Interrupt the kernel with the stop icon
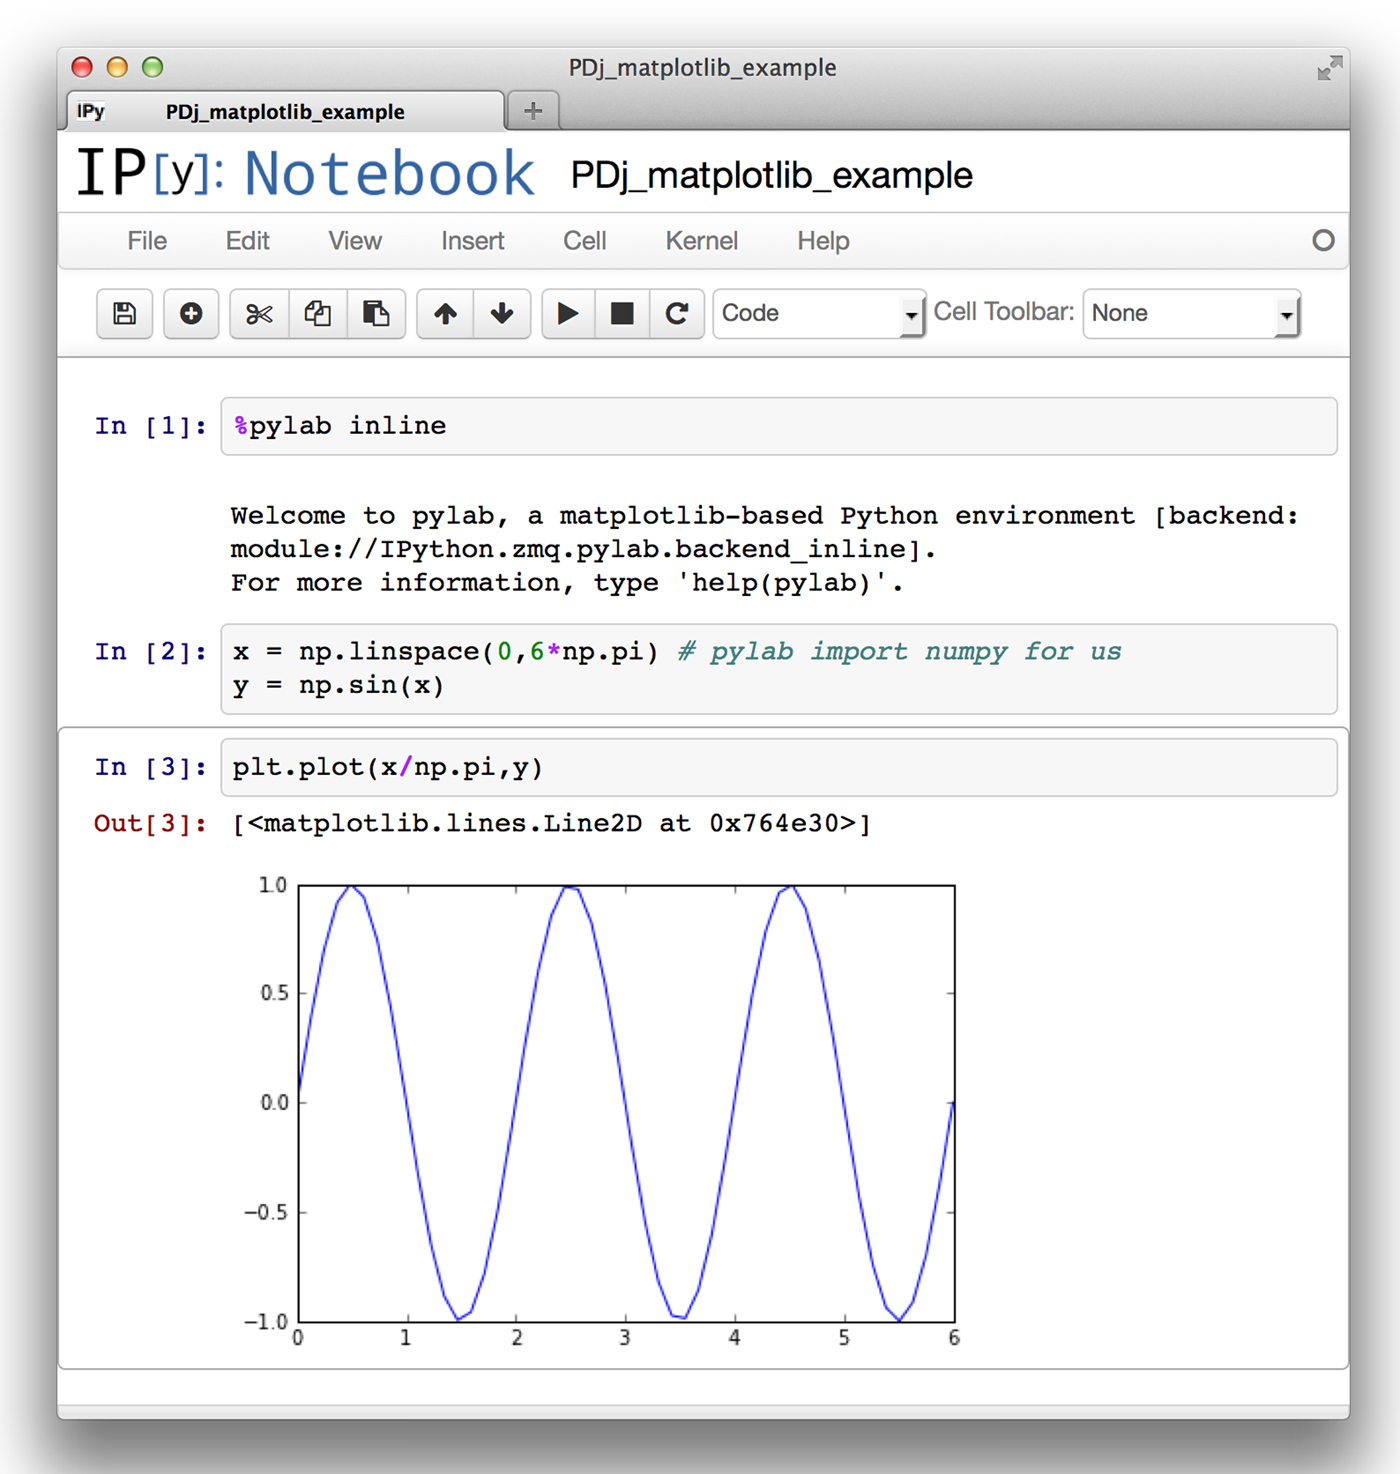 pos(622,314)
